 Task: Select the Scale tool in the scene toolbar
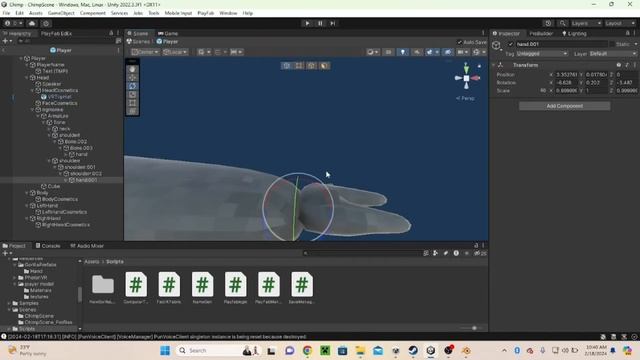pos(132,94)
